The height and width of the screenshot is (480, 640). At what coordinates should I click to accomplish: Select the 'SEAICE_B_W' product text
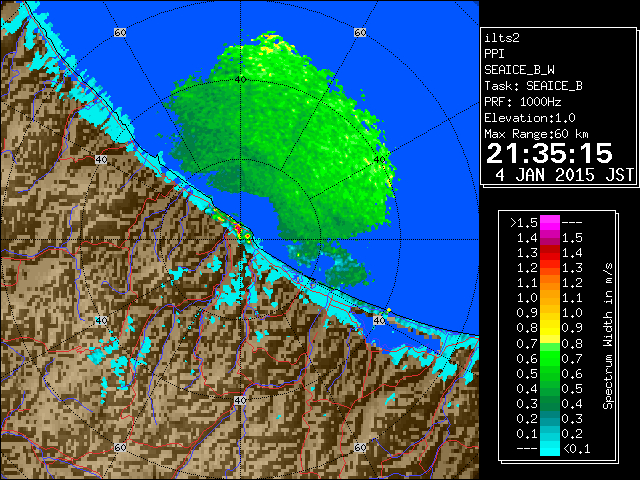tap(520, 70)
